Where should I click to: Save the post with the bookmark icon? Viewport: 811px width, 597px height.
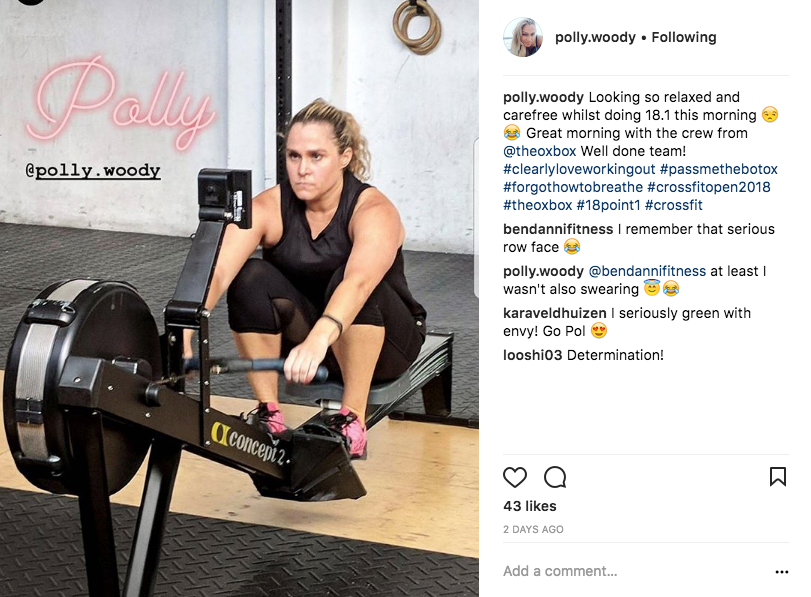[x=778, y=476]
